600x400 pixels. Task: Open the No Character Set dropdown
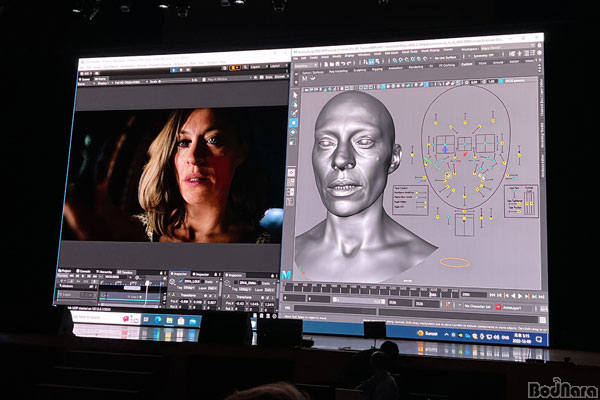click(477, 306)
